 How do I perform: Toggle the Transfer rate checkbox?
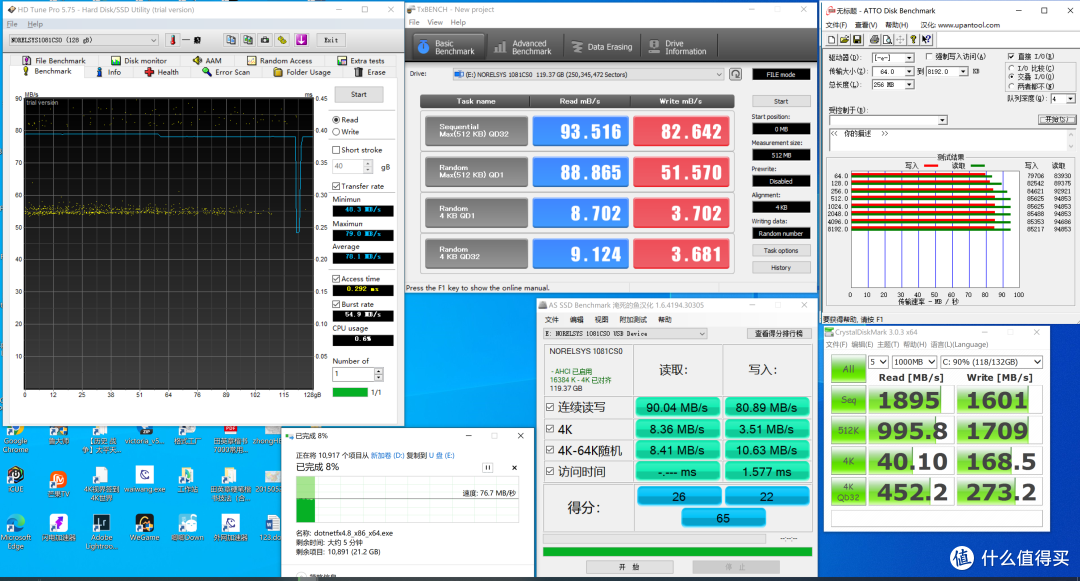click(336, 186)
